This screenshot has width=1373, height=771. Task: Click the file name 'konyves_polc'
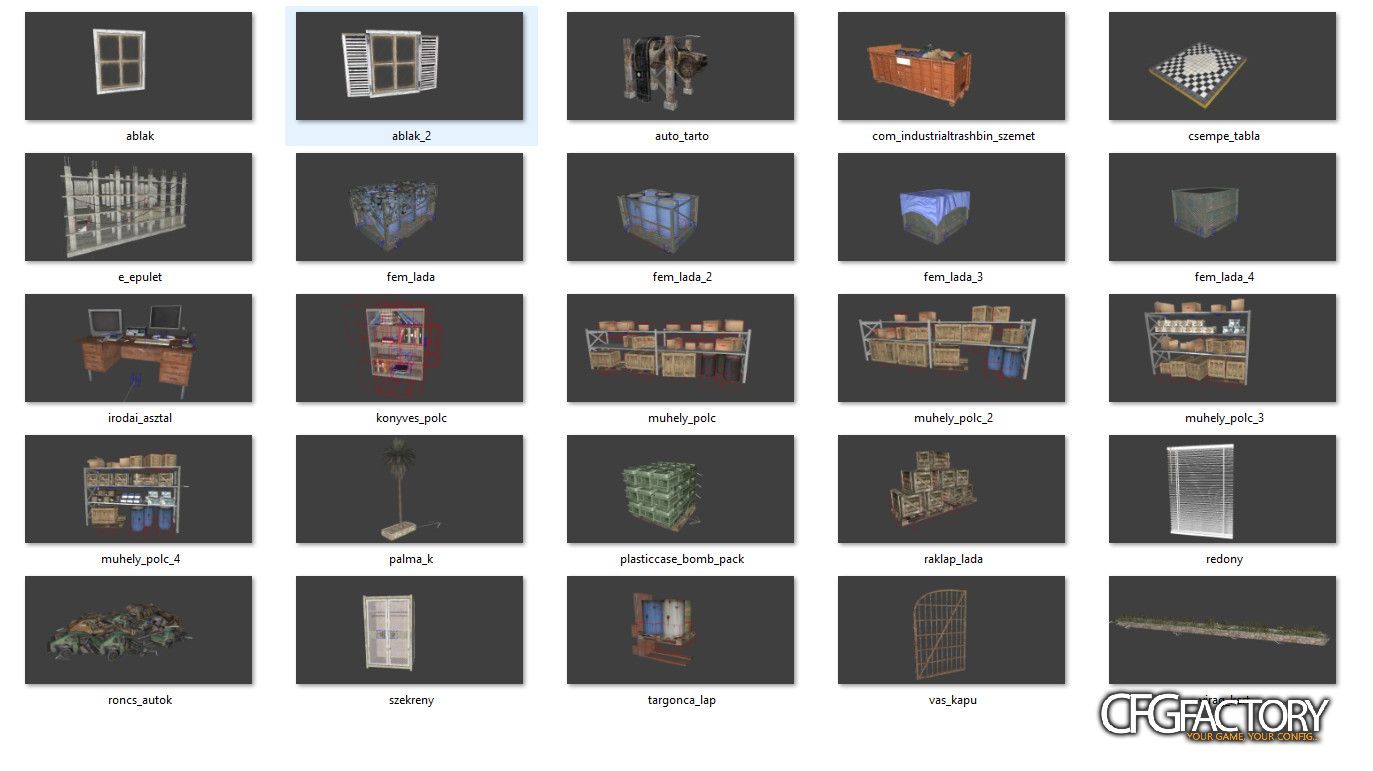click(x=411, y=418)
